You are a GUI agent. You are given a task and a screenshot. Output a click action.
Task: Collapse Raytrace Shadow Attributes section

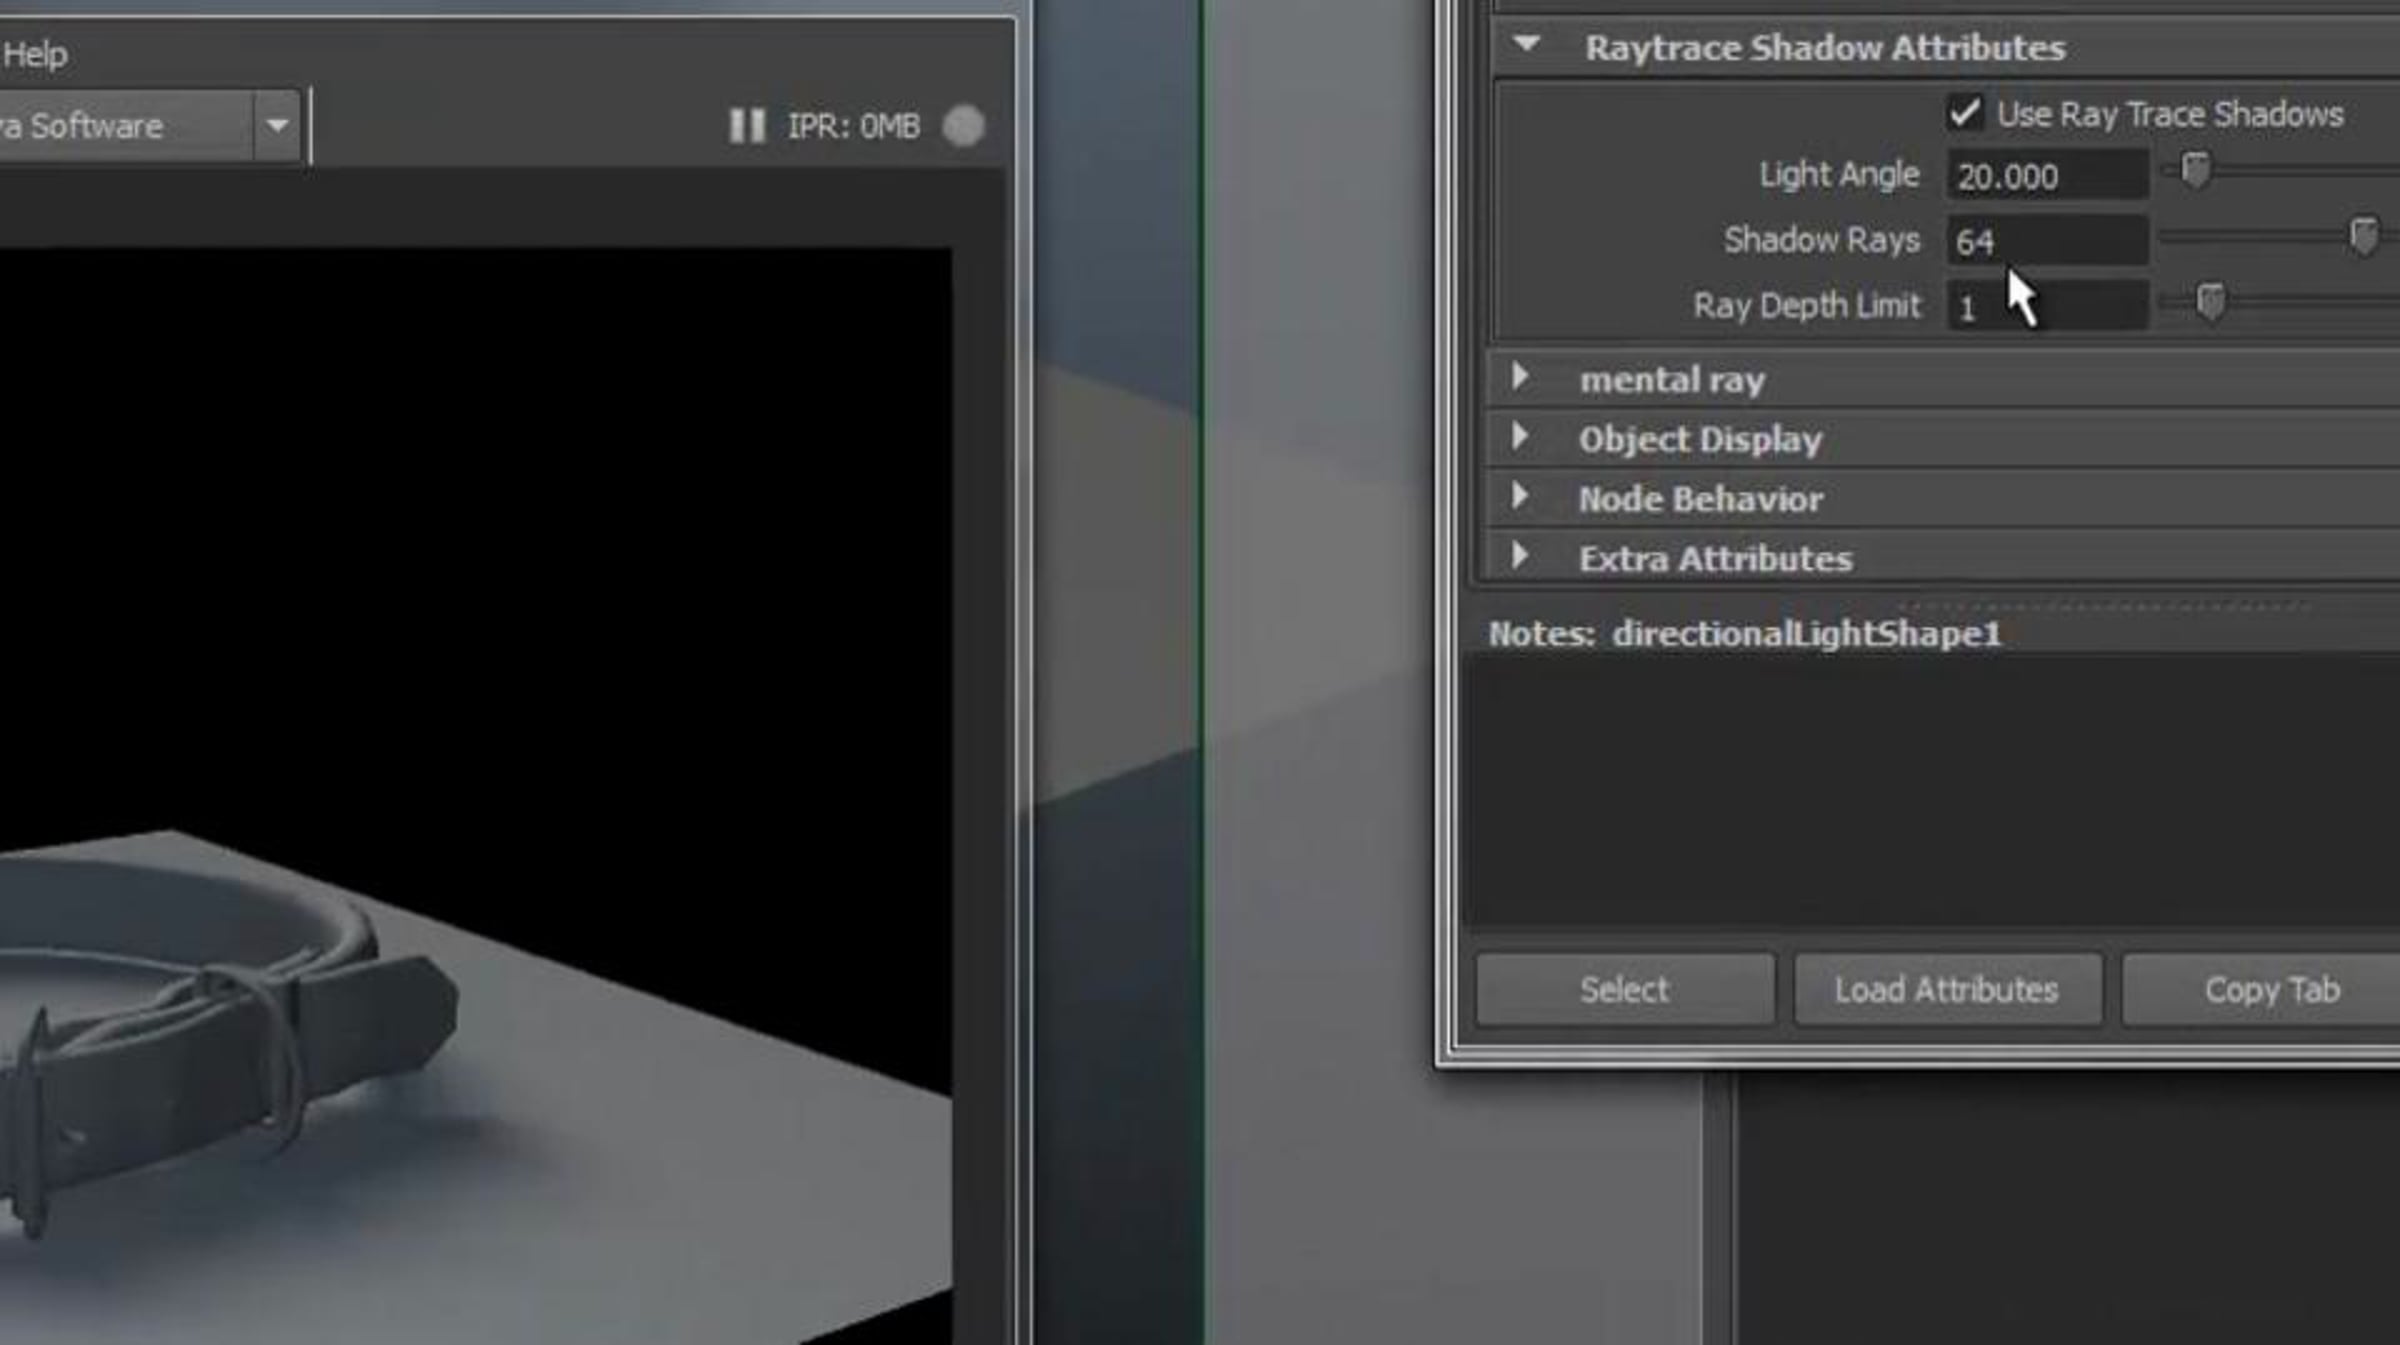[1526, 45]
